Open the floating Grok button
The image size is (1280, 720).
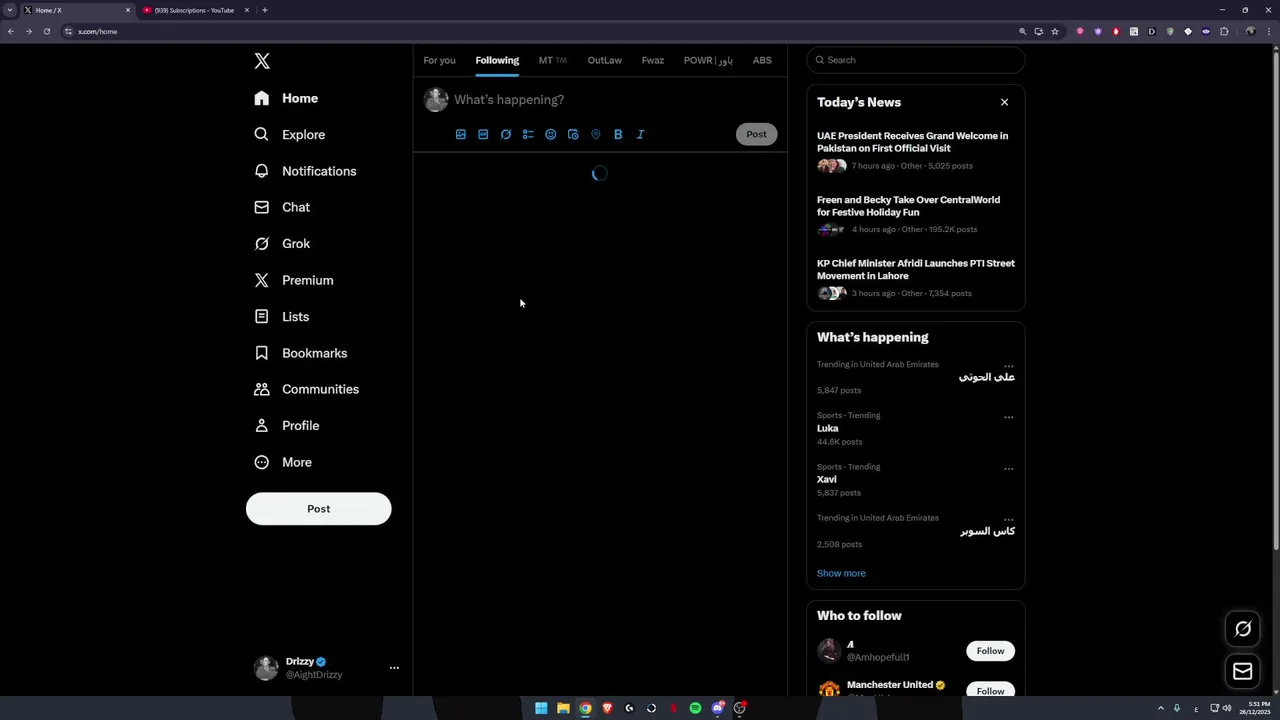tap(1243, 629)
